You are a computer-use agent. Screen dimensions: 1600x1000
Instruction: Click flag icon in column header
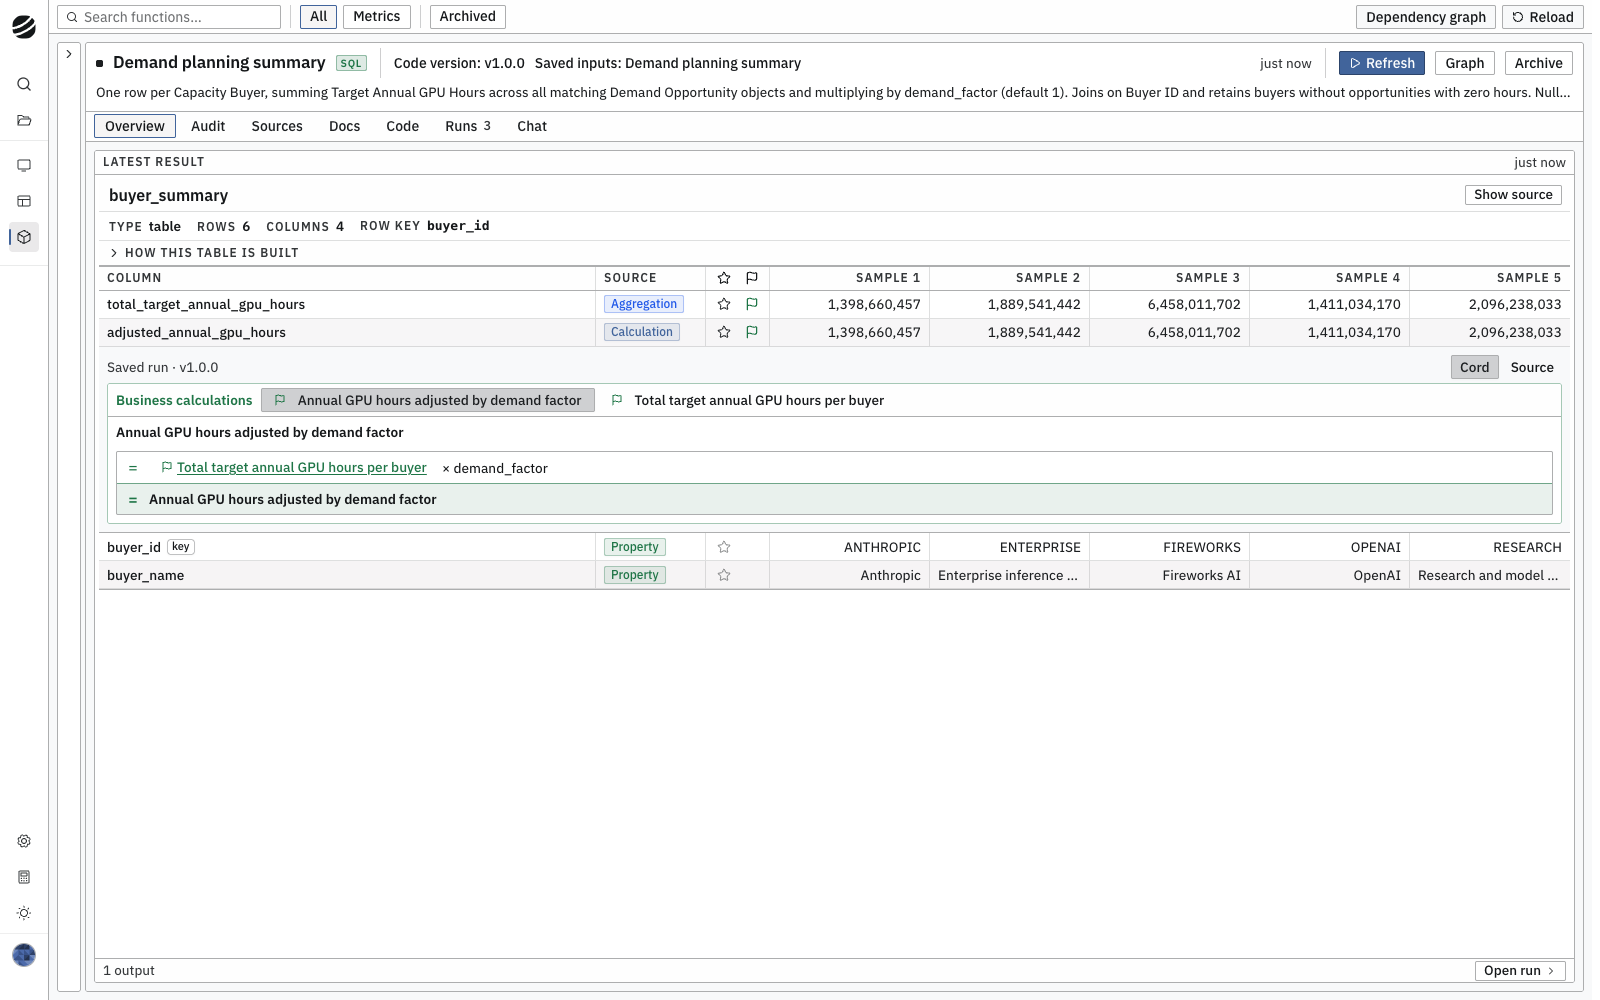[752, 278]
